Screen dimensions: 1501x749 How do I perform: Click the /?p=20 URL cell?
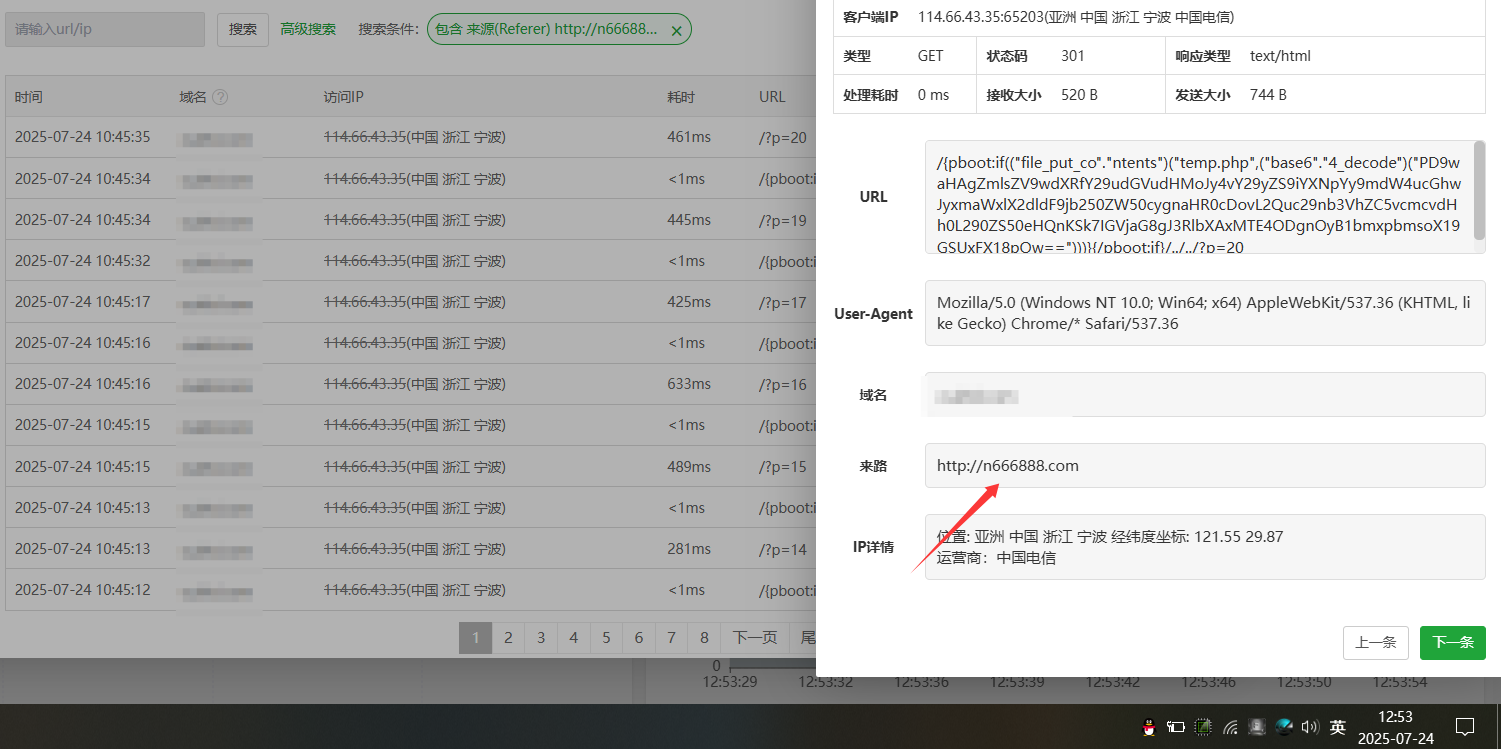[783, 137]
